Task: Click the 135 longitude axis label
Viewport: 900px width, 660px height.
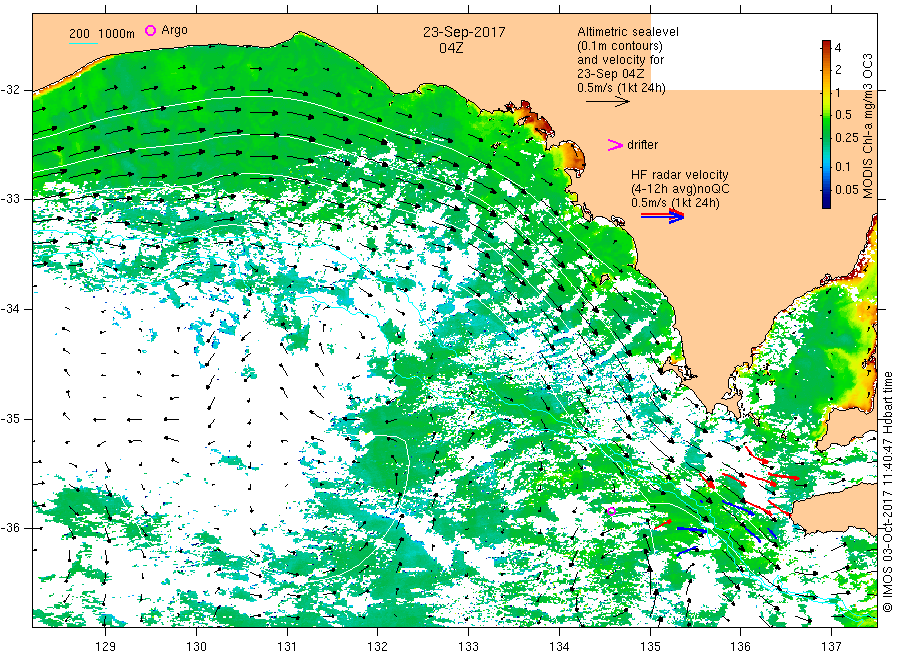Action: [650, 647]
